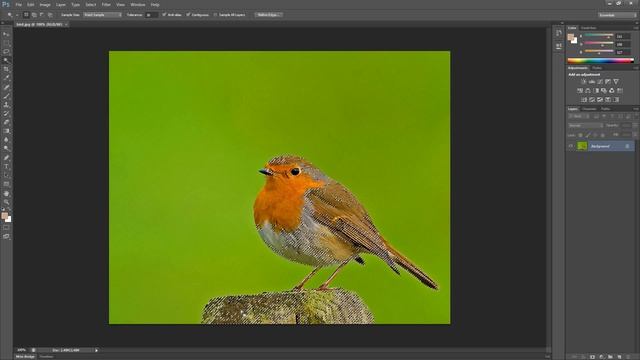Select the Brush tool
This screenshot has height=360, width=640.
(6, 96)
